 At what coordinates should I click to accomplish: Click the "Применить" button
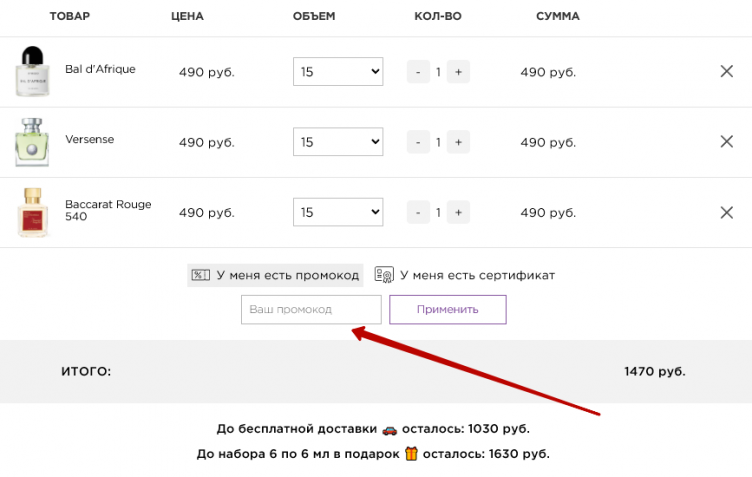click(447, 309)
